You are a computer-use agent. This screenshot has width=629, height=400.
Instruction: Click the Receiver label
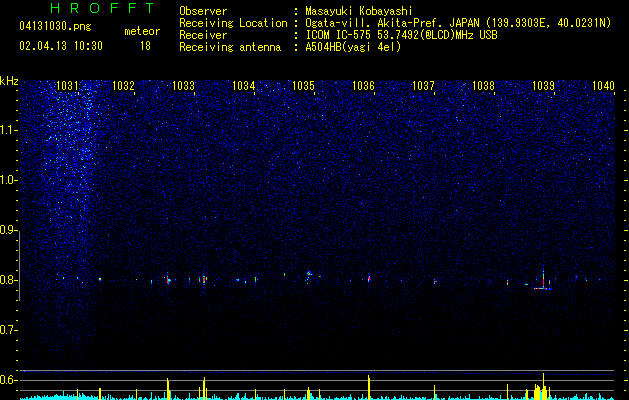pos(203,35)
